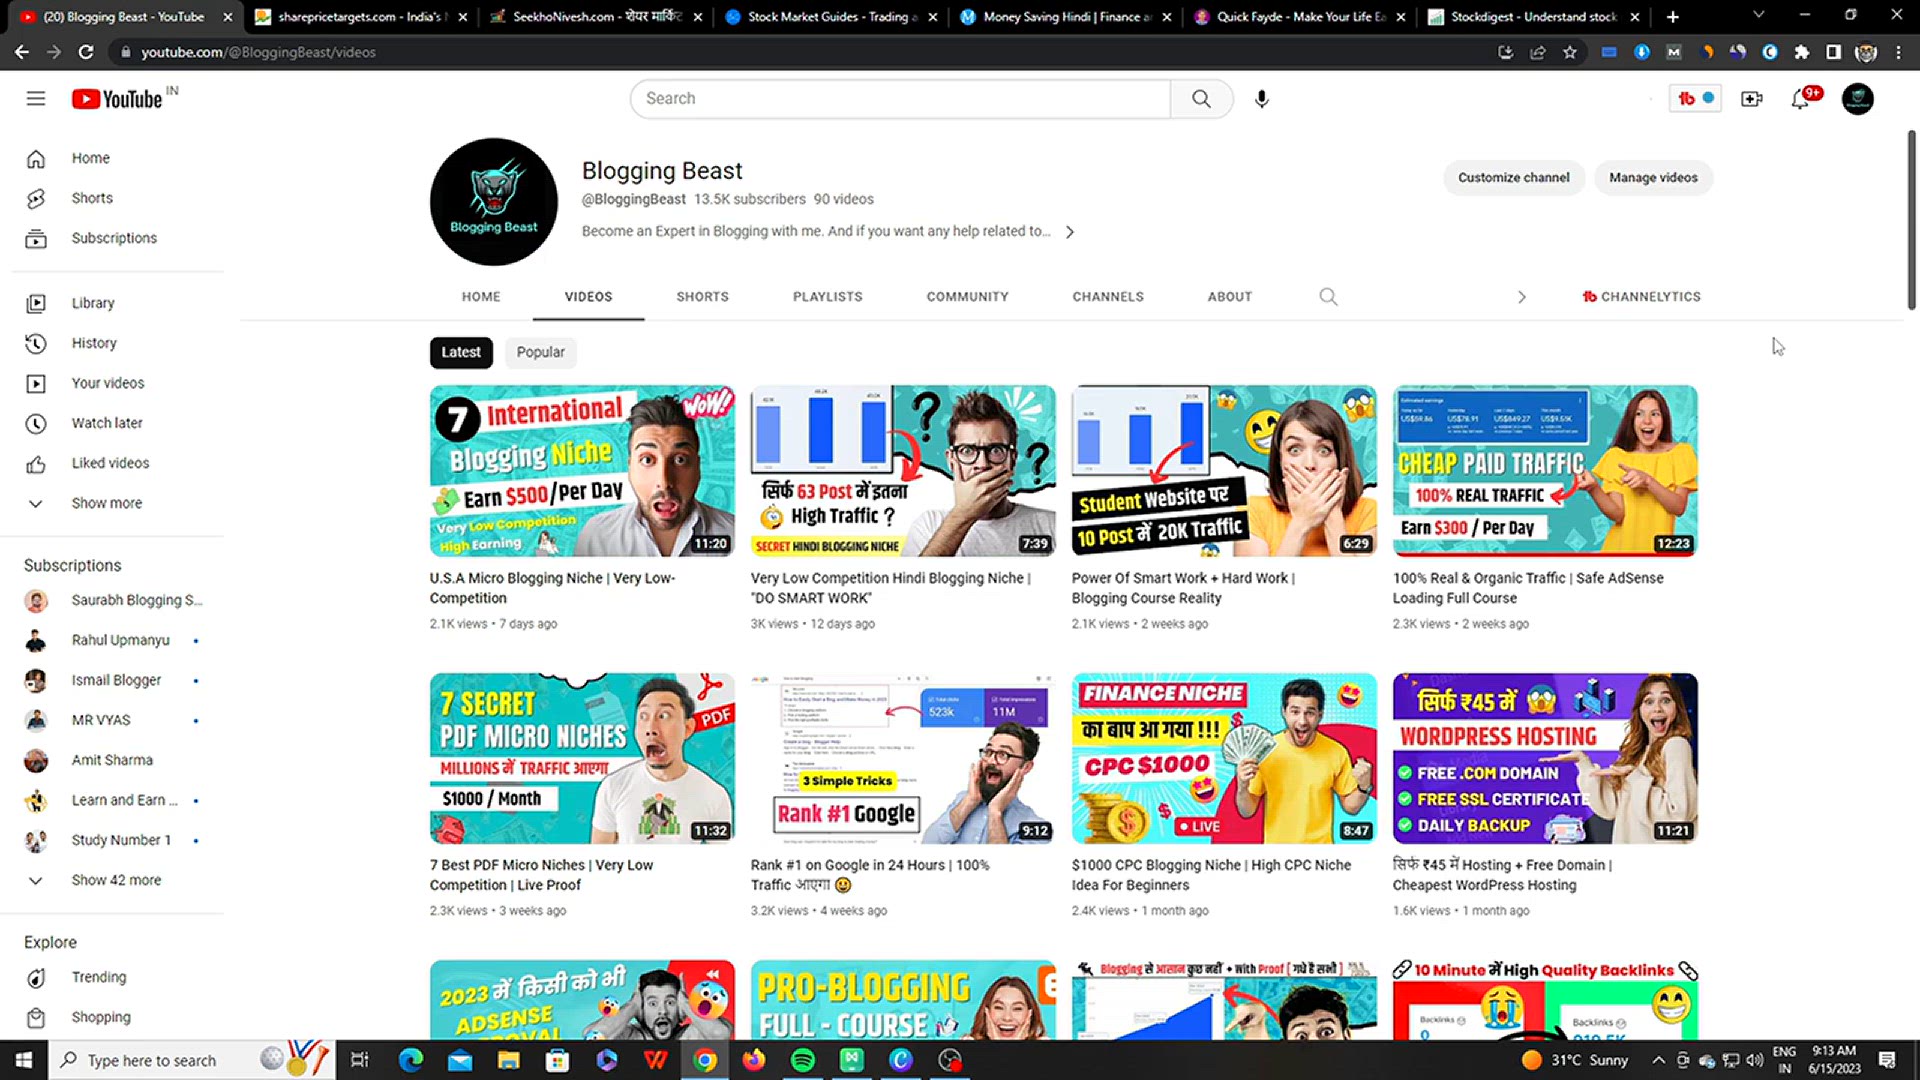This screenshot has height=1080, width=1920.
Task: Open the TubeBuddy extension icon in header
Action: coord(1695,98)
